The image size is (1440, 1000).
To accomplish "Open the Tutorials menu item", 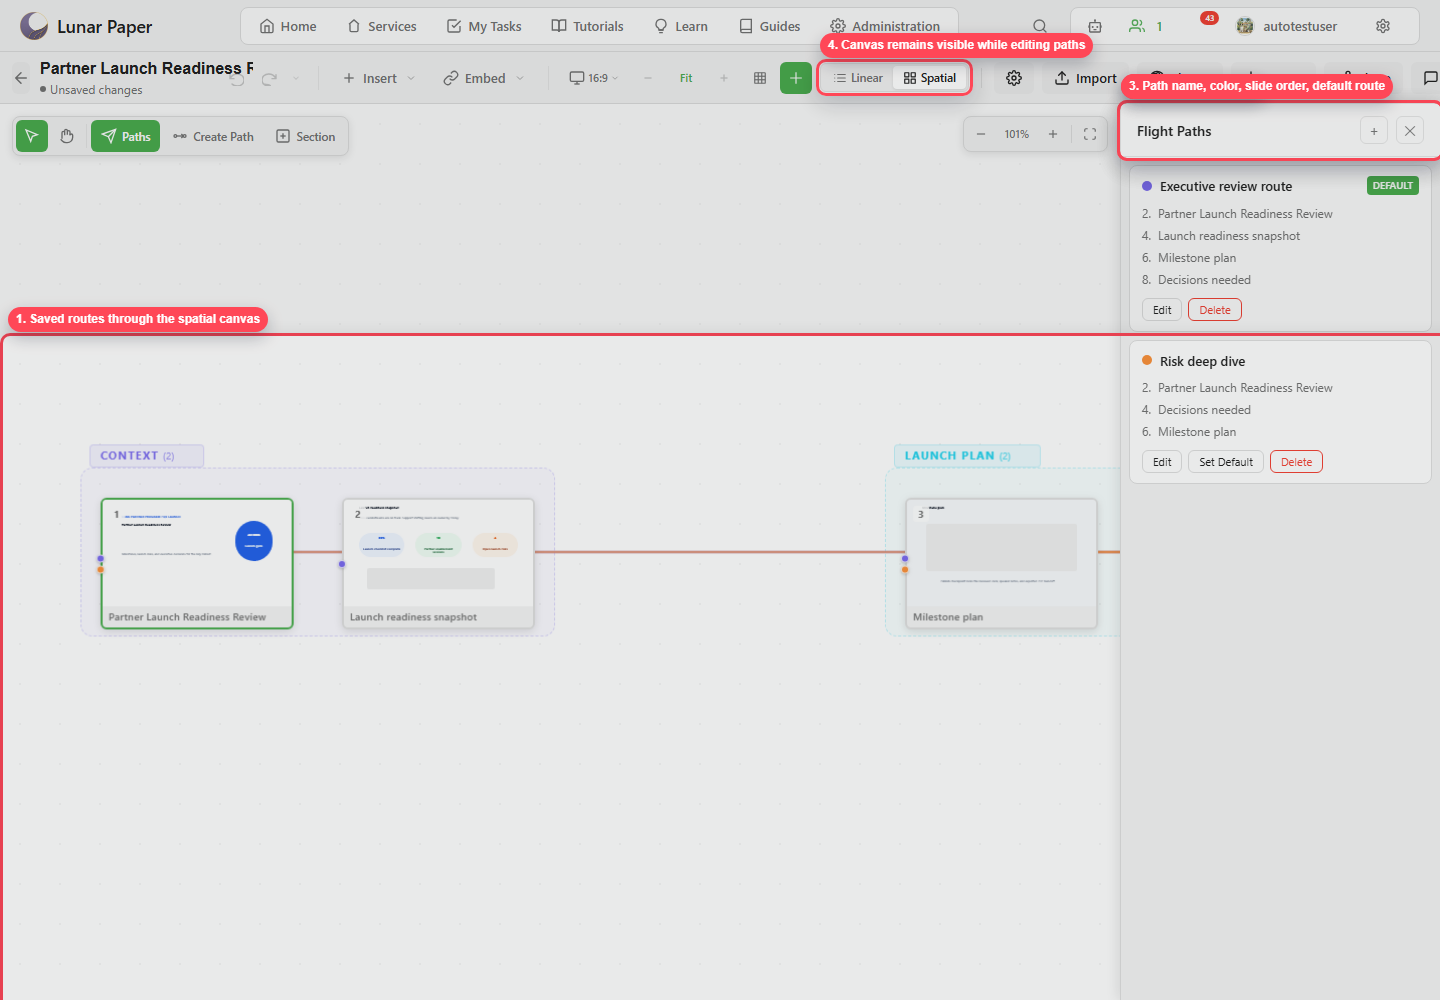I will point(588,26).
